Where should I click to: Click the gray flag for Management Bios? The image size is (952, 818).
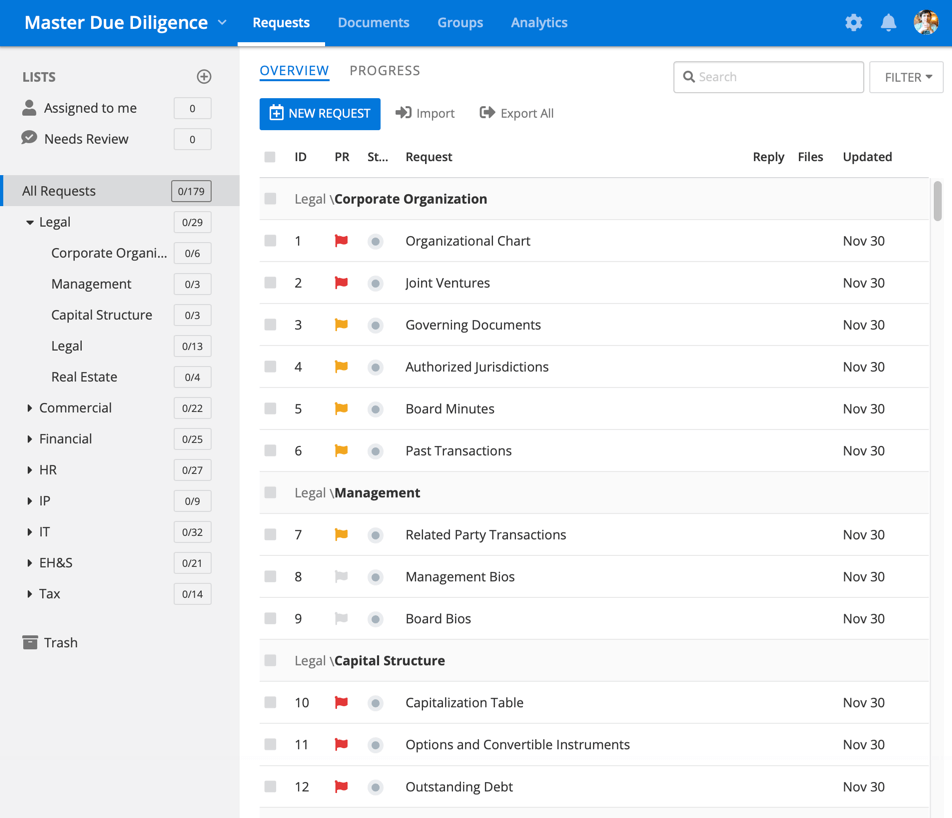coord(341,576)
